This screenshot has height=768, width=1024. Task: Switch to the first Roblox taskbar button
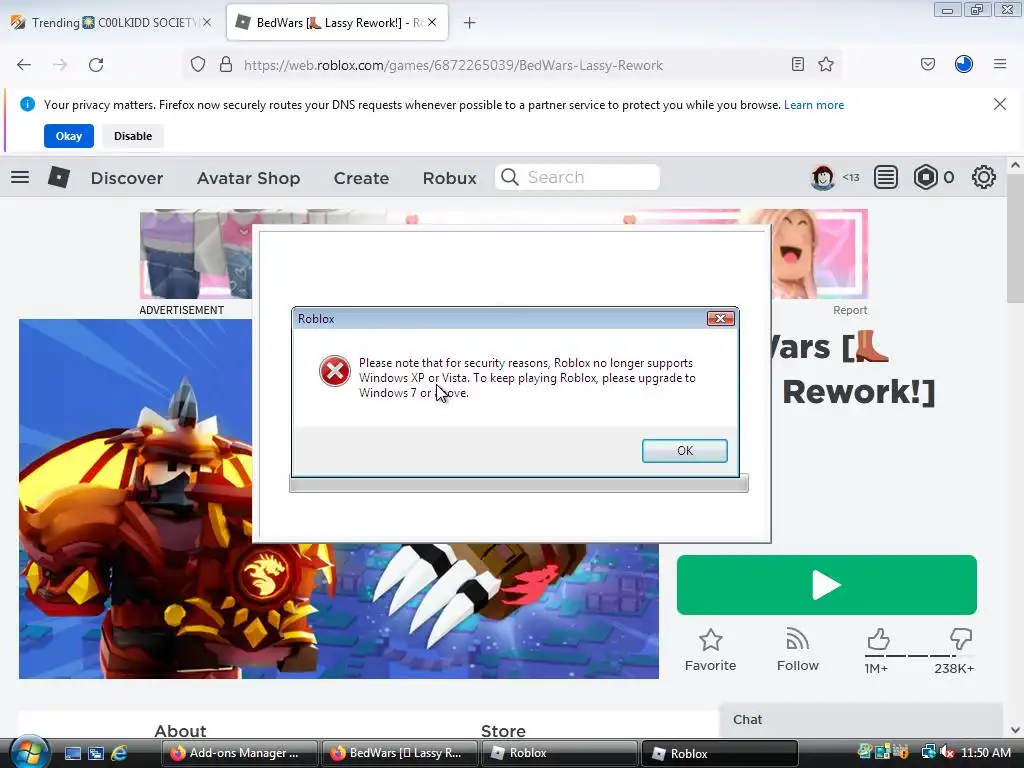[x=560, y=753]
